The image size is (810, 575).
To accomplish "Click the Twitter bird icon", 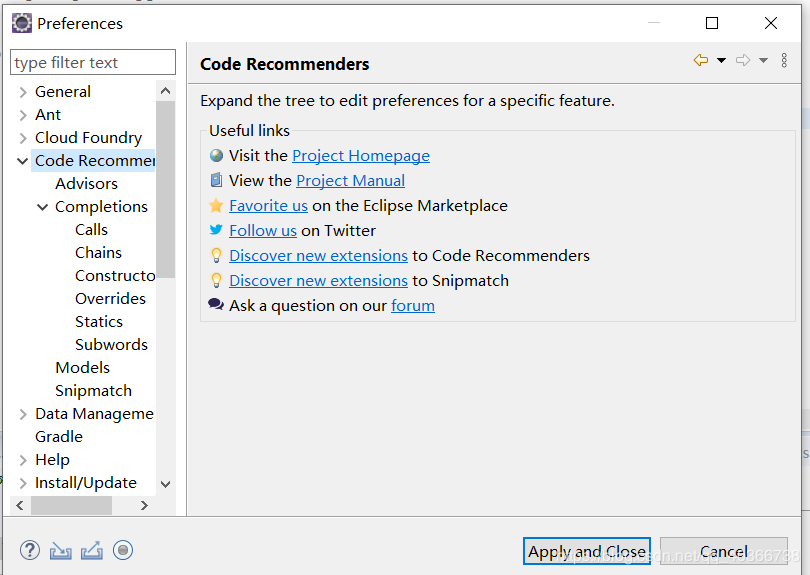I will pyautogui.click(x=216, y=230).
